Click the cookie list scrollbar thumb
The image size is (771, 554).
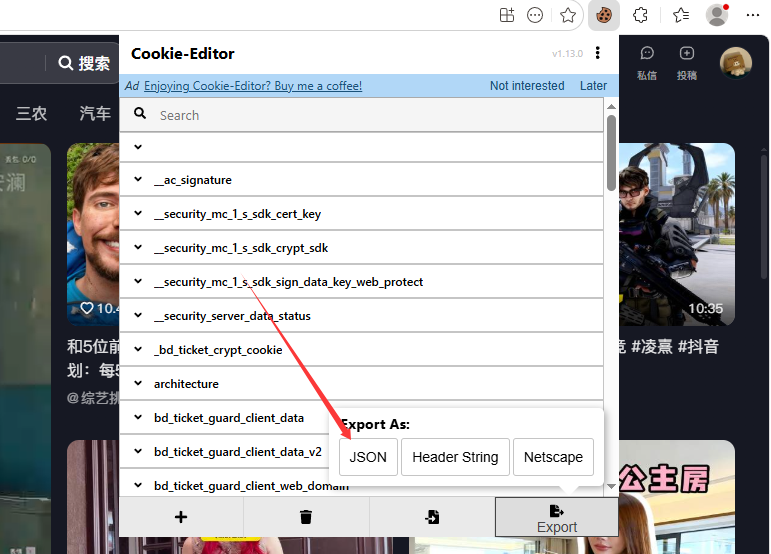coord(611,152)
